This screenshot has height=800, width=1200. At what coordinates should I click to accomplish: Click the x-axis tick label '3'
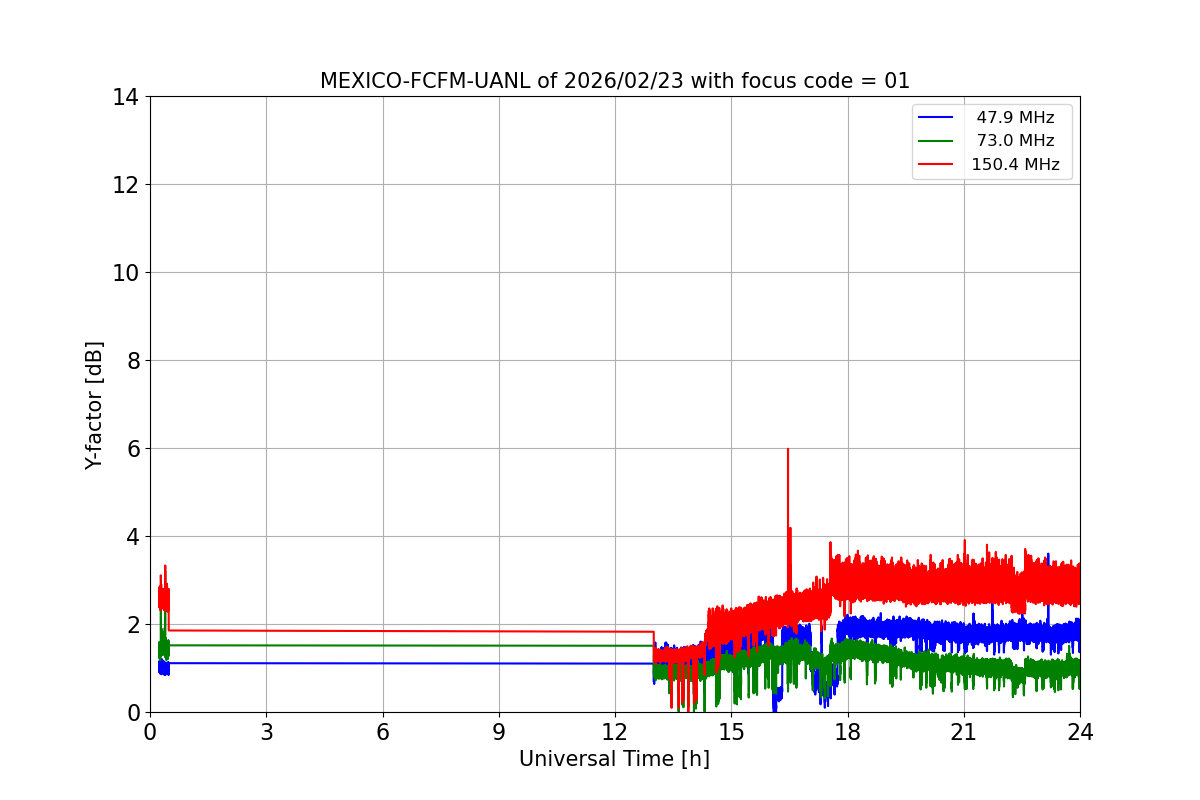(x=266, y=732)
